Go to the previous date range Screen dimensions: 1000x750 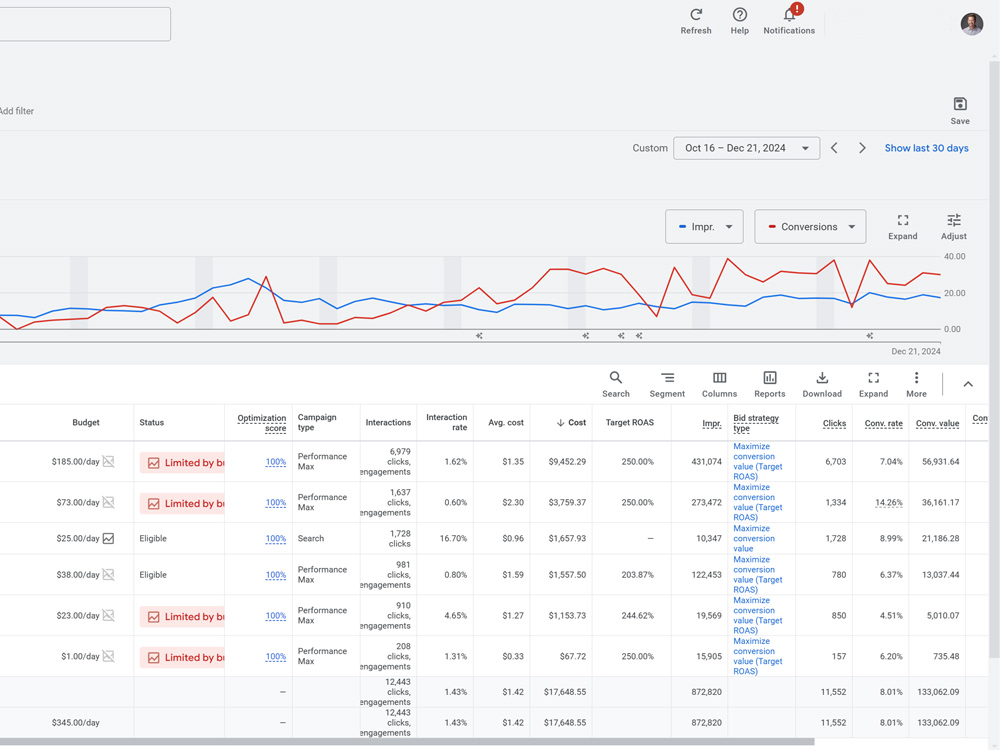(834, 148)
